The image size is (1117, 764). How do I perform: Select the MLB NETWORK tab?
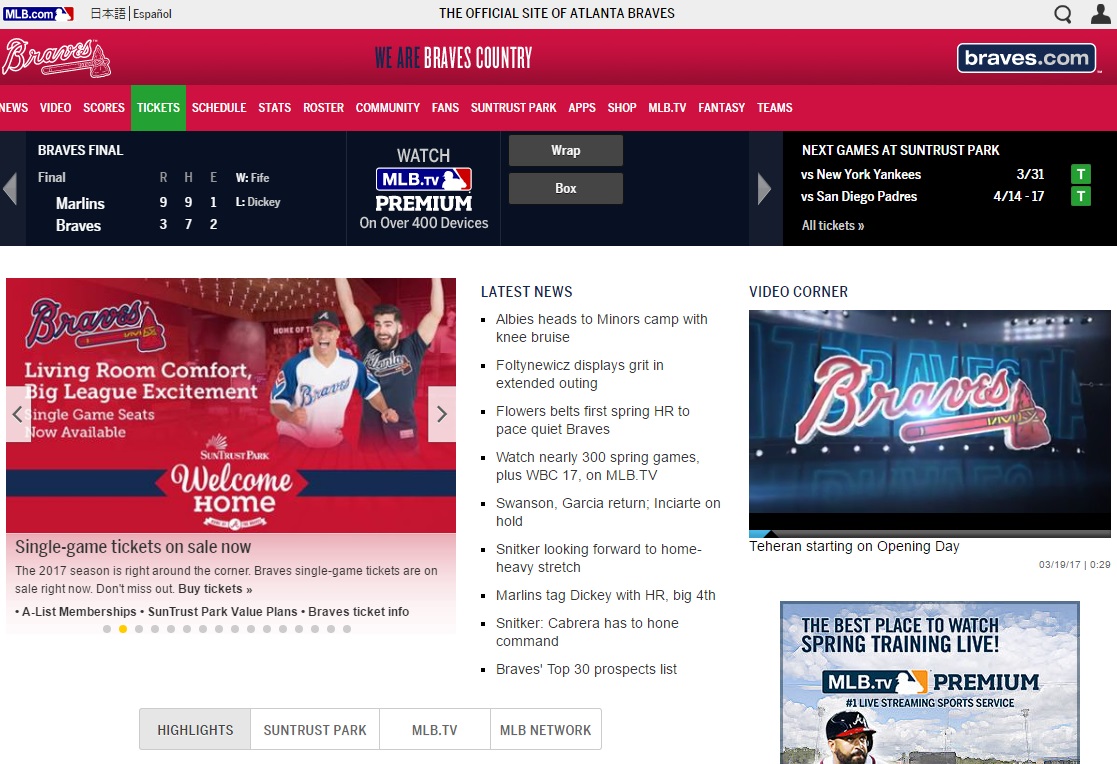coord(546,730)
